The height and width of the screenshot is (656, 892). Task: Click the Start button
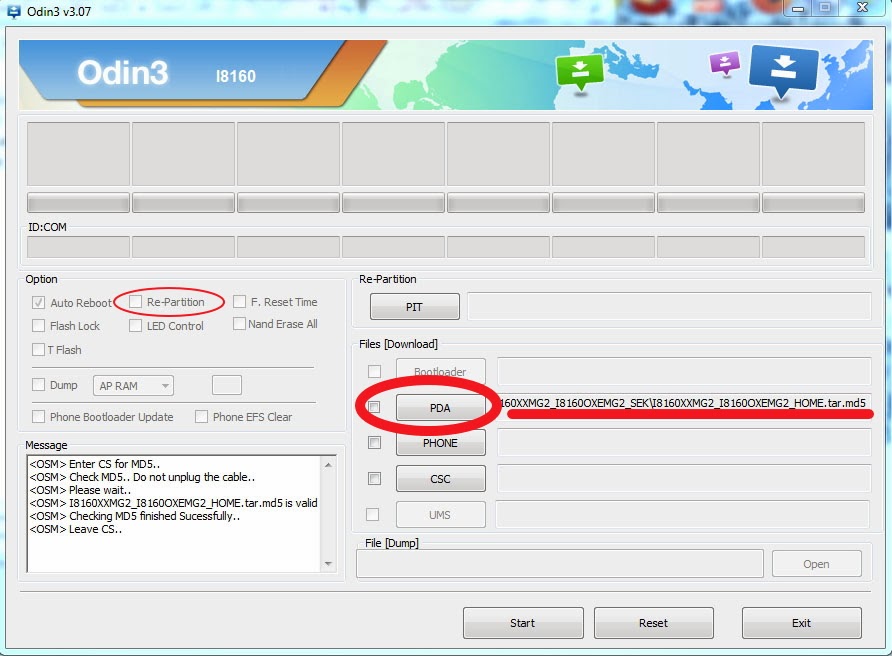coord(523,623)
